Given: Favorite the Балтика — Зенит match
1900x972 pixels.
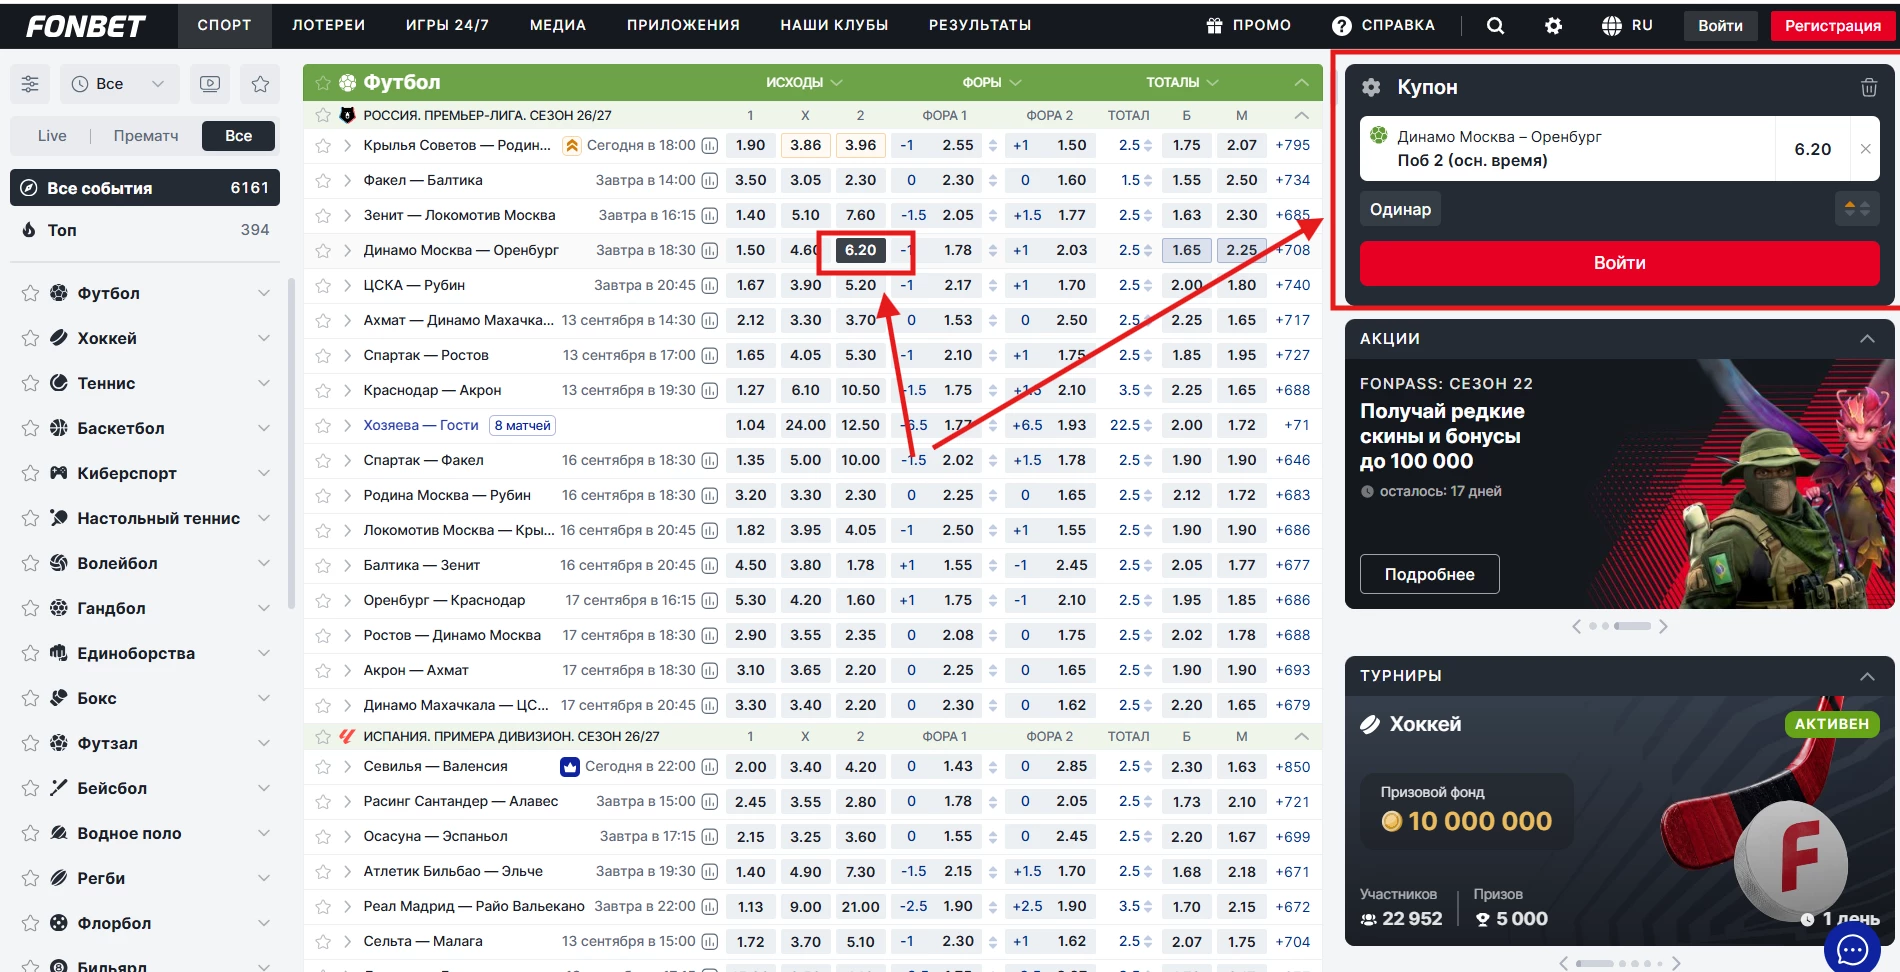Looking at the screenshot, I should tap(323, 566).
